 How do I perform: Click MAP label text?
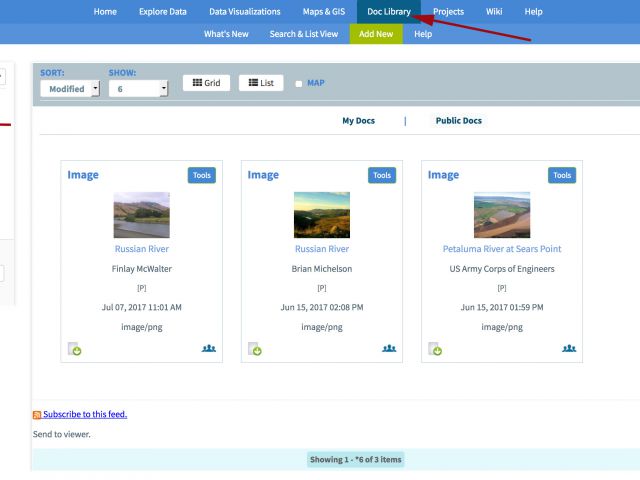tap(316, 83)
